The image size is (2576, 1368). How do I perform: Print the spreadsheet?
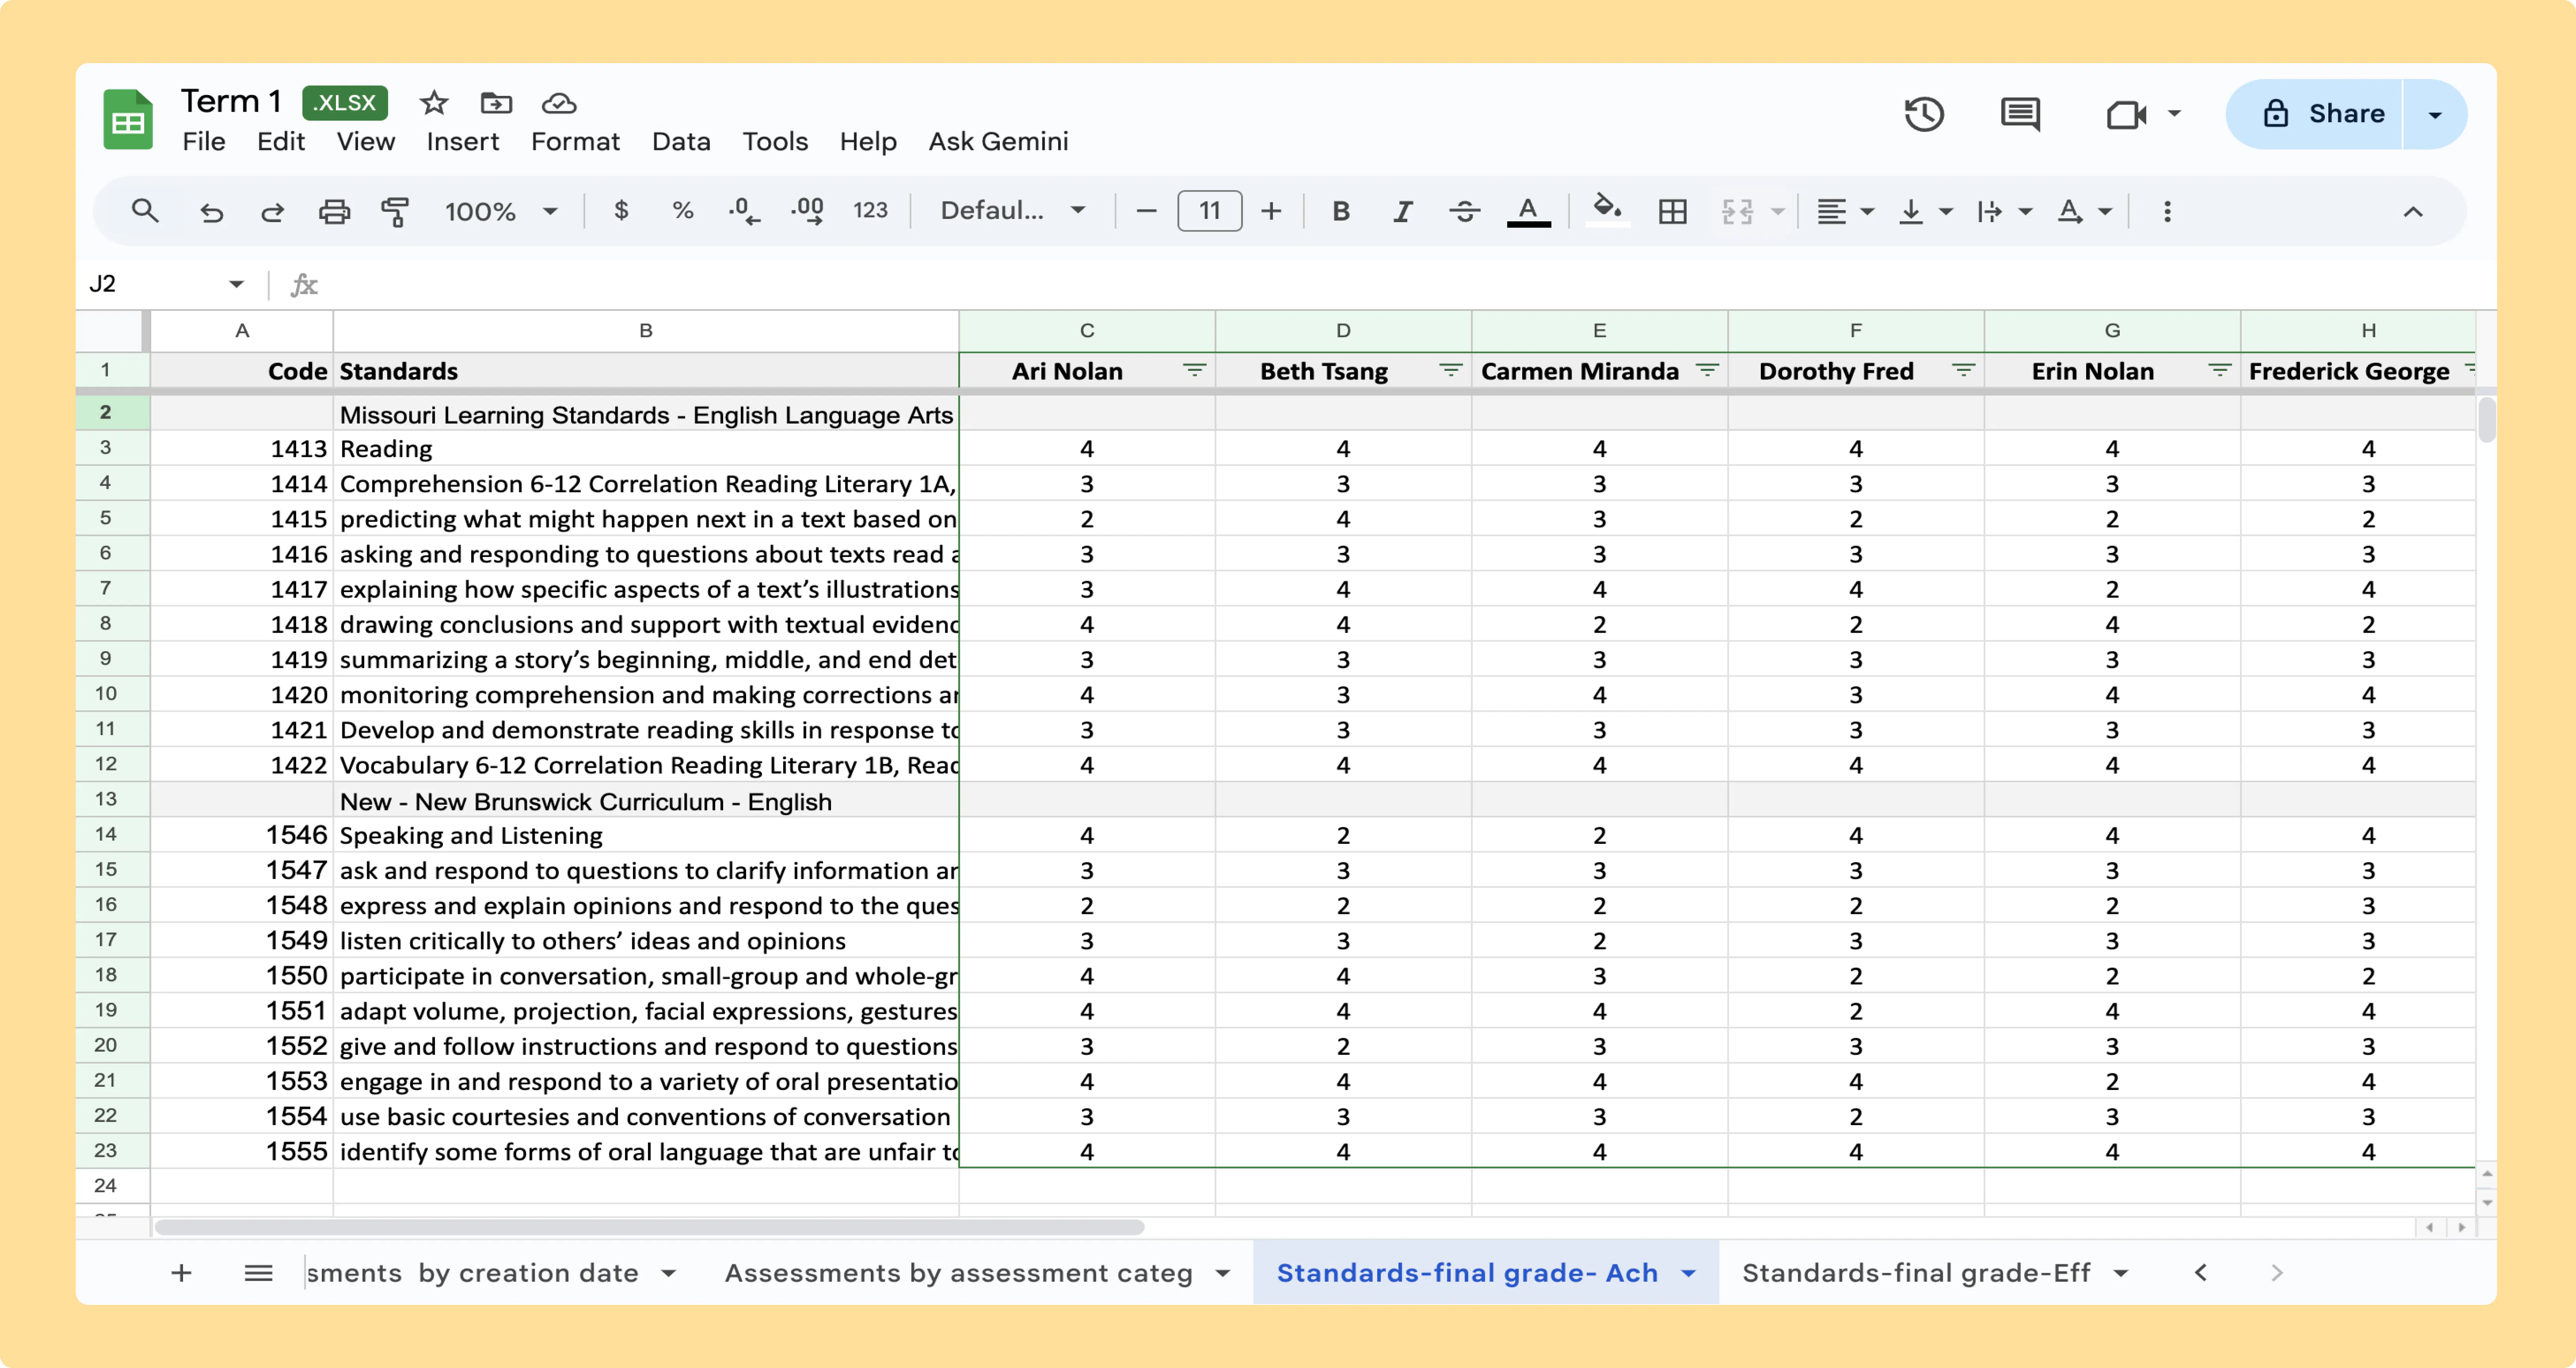point(334,212)
